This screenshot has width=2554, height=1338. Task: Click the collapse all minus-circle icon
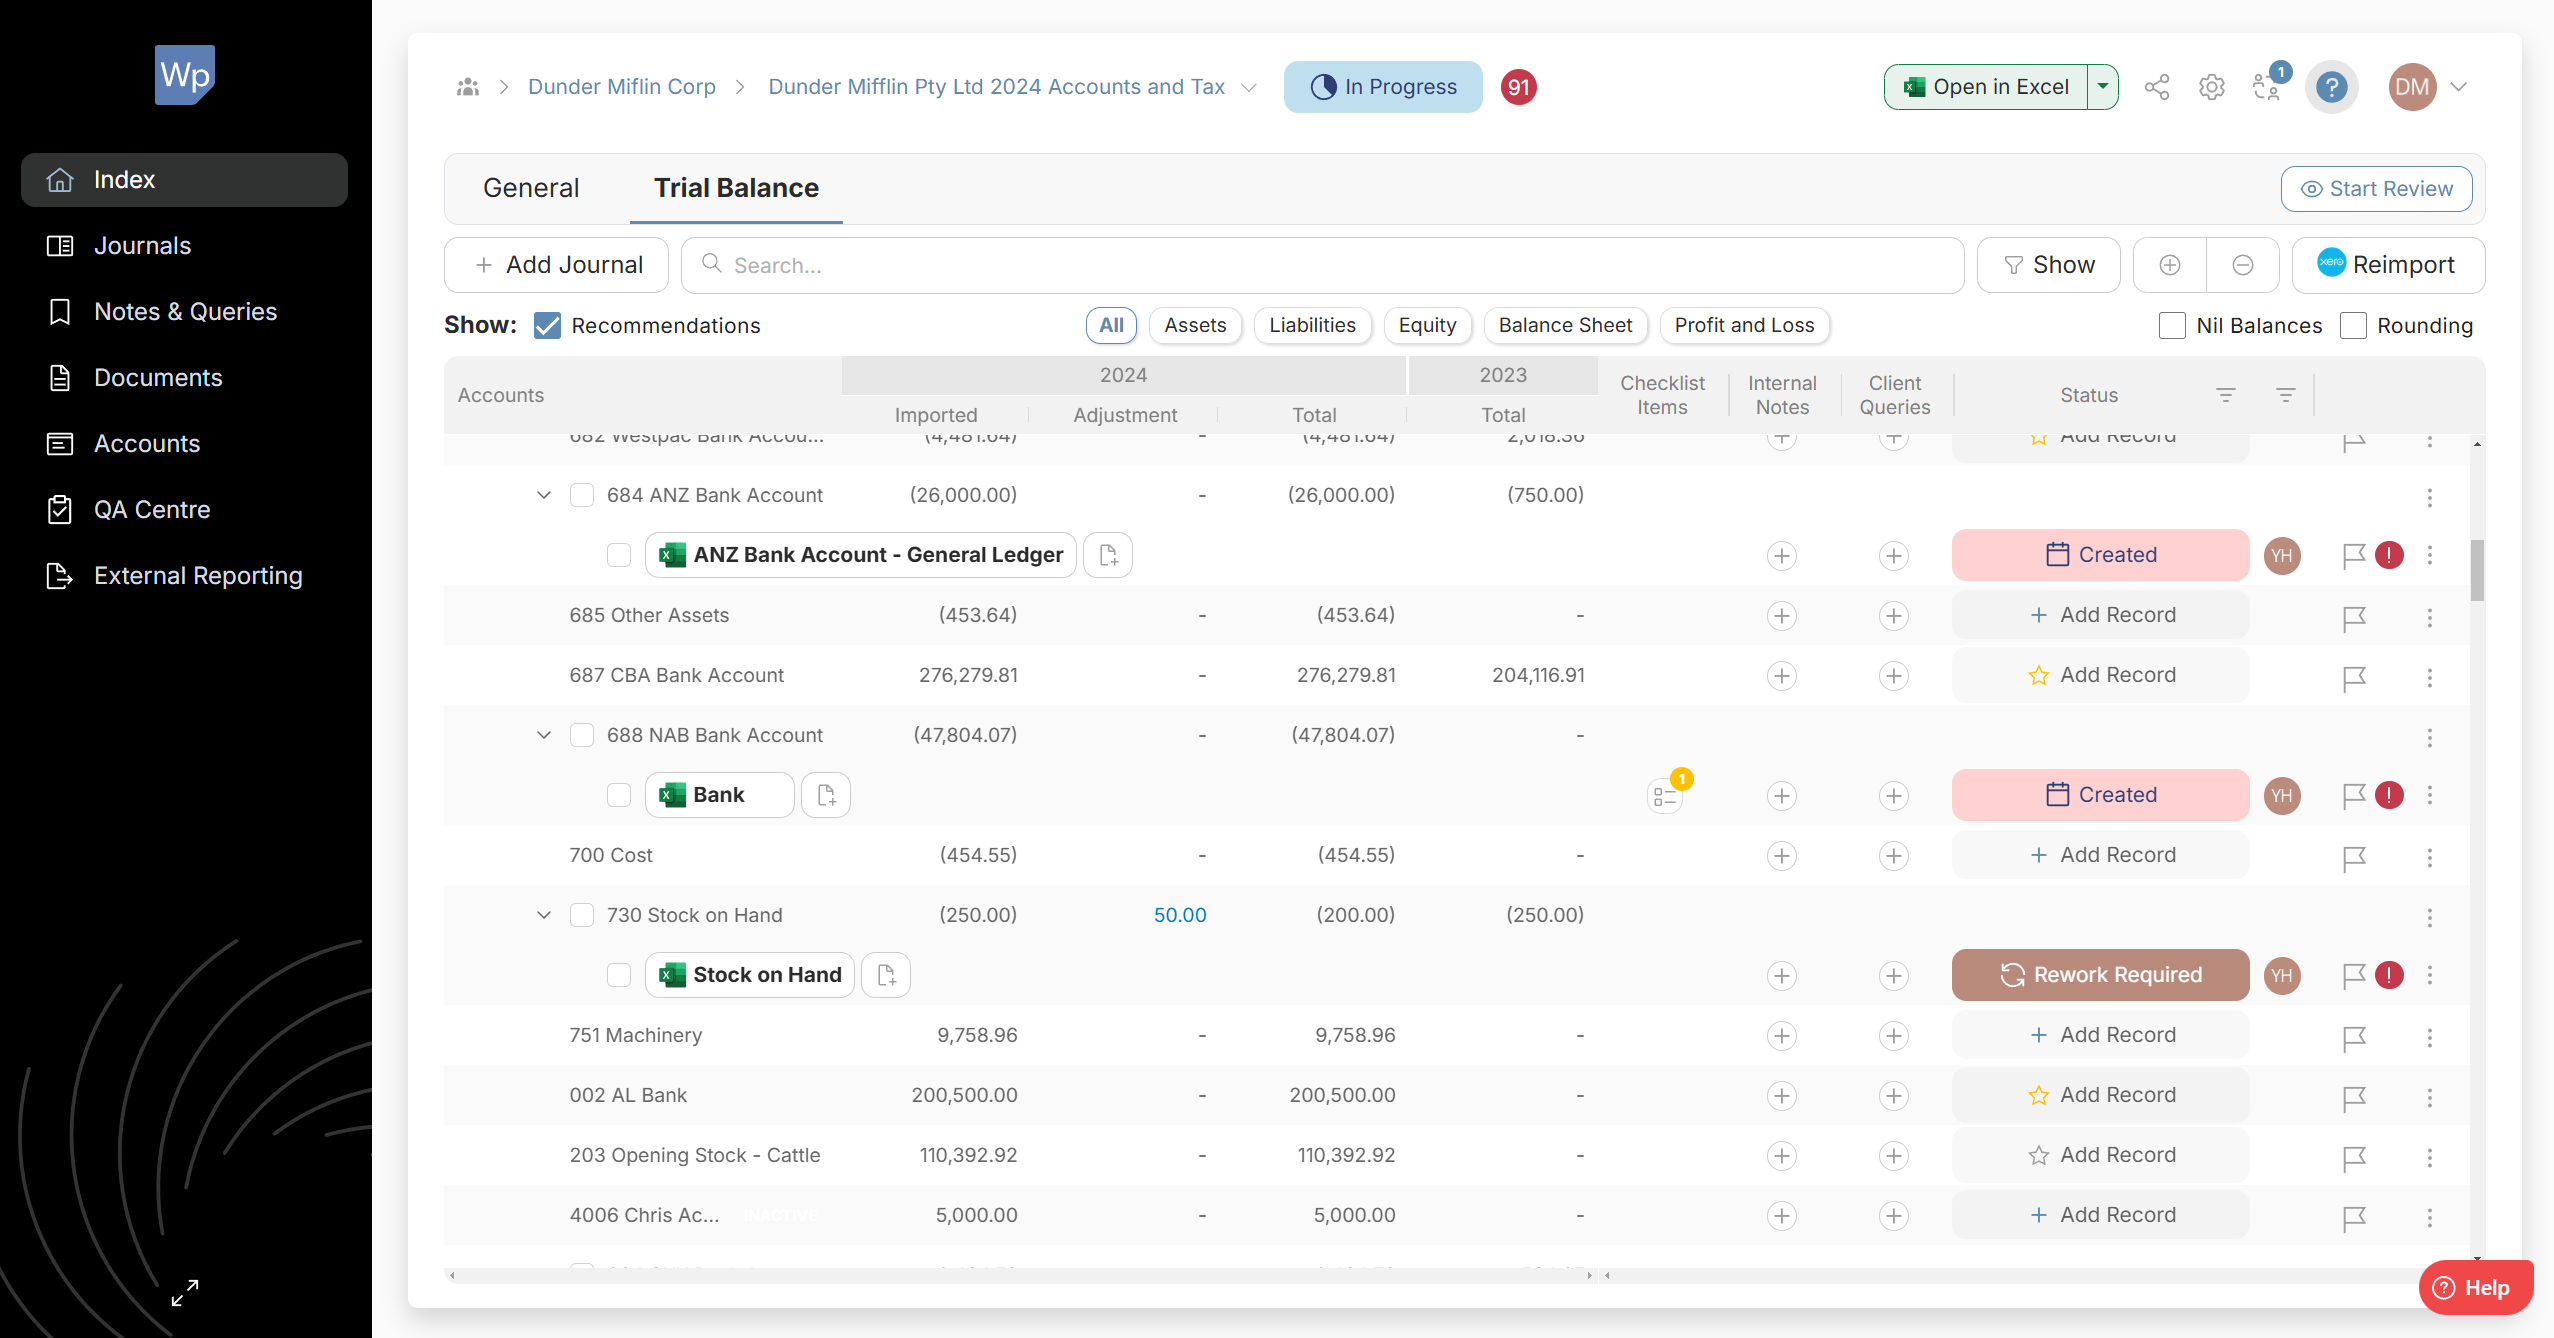(x=2243, y=265)
